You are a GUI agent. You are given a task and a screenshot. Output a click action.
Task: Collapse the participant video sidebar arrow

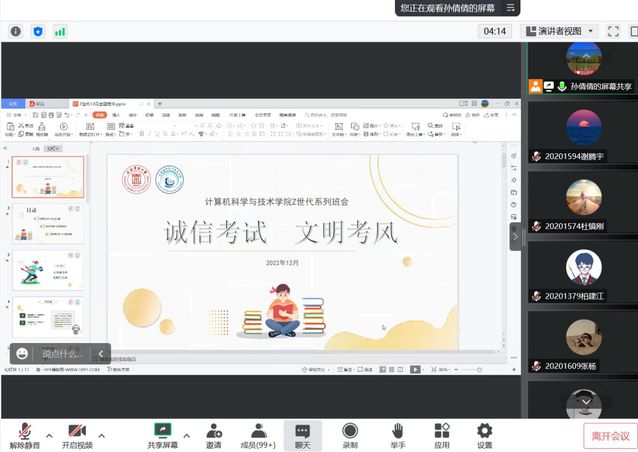click(x=516, y=236)
